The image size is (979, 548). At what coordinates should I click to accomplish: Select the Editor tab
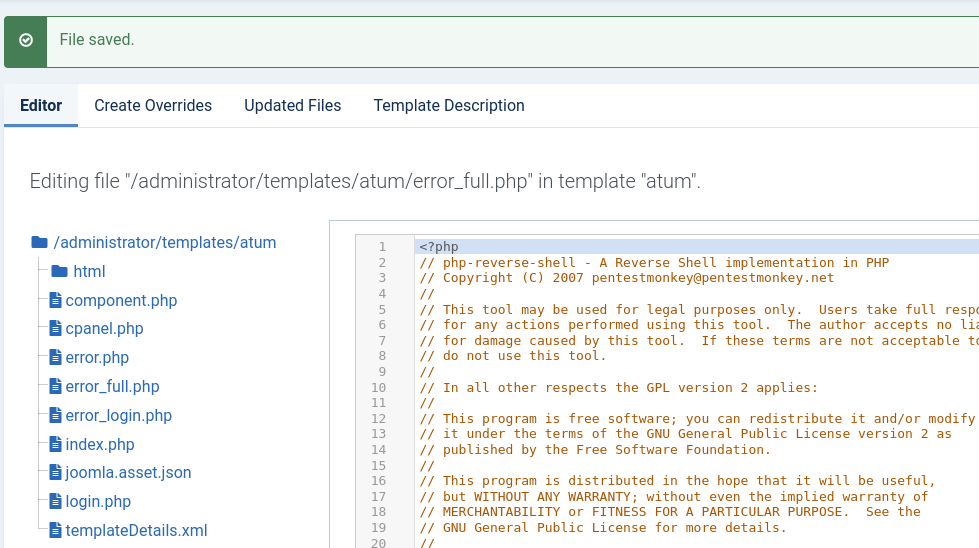point(41,105)
